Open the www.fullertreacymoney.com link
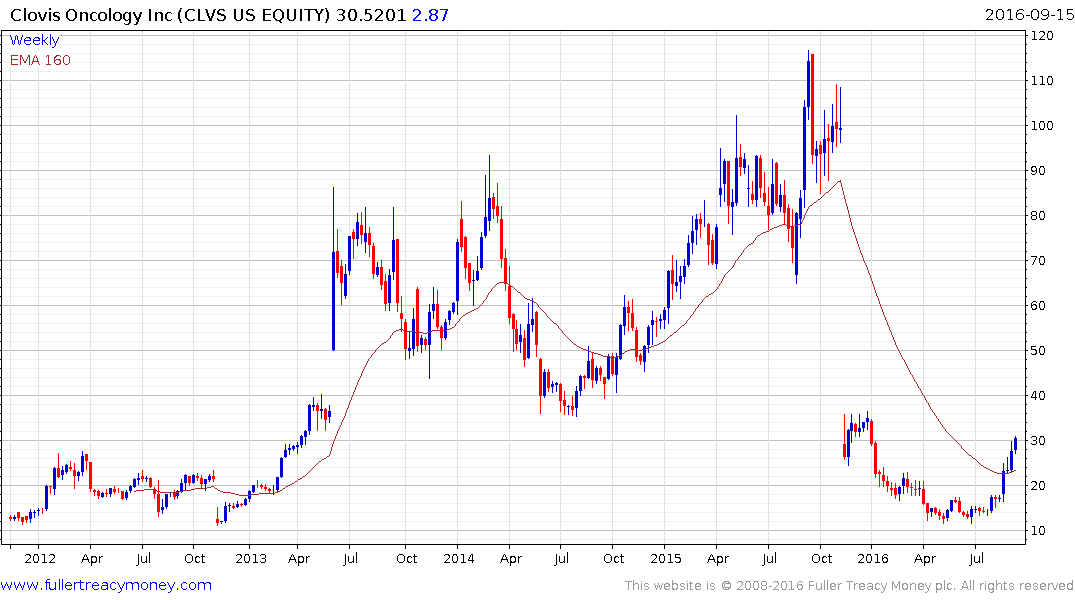Viewport: 1075px width, 600px height. [x=106, y=585]
